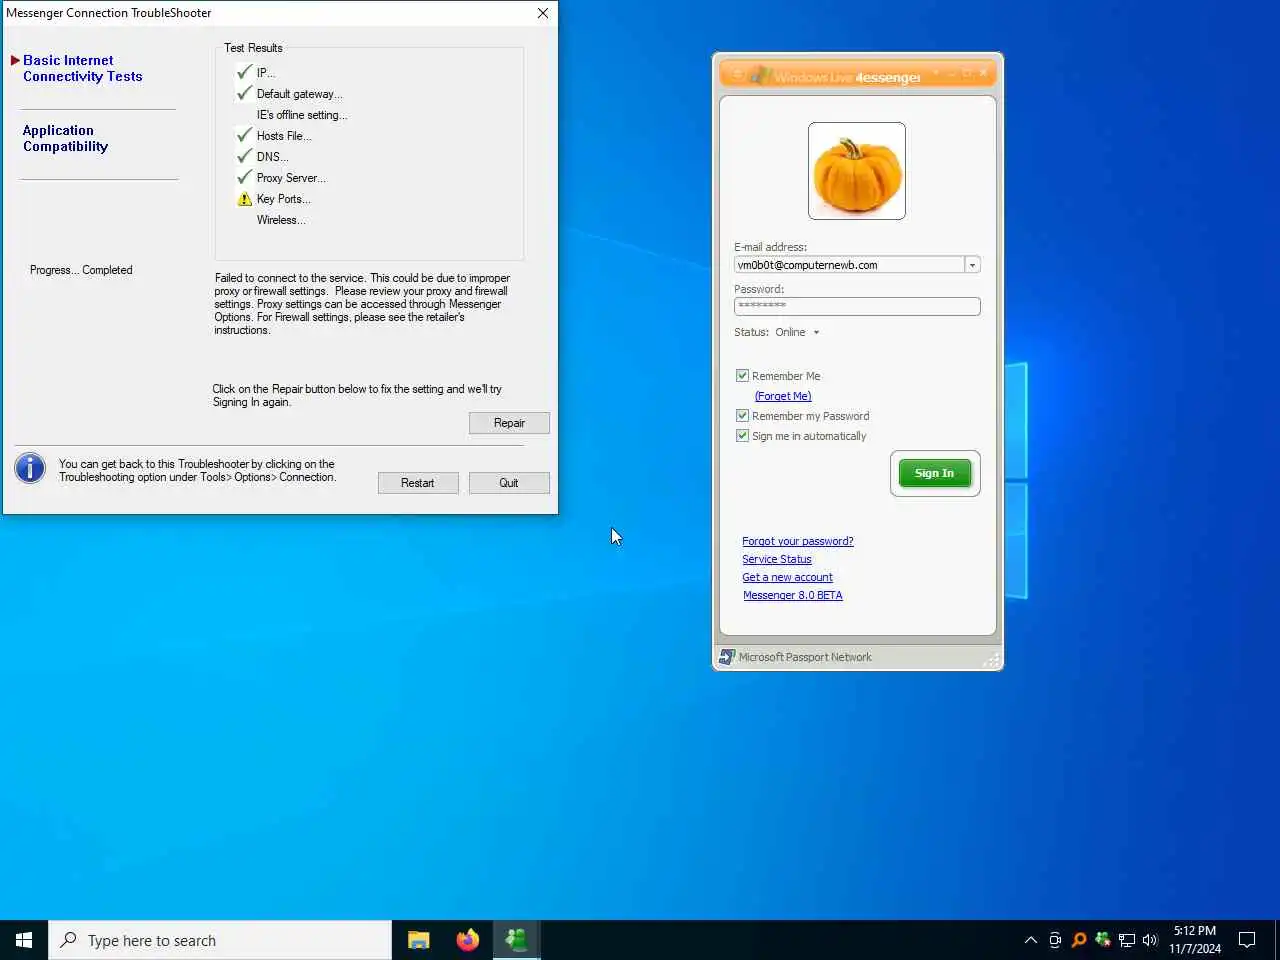Screen dimensions: 1280x960
Task: Click the checkmark beside Hosts File
Action: point(244,135)
